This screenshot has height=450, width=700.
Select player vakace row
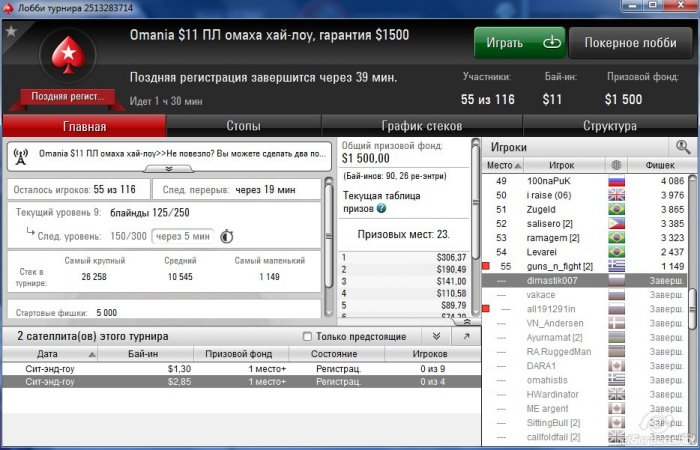(x=585, y=295)
